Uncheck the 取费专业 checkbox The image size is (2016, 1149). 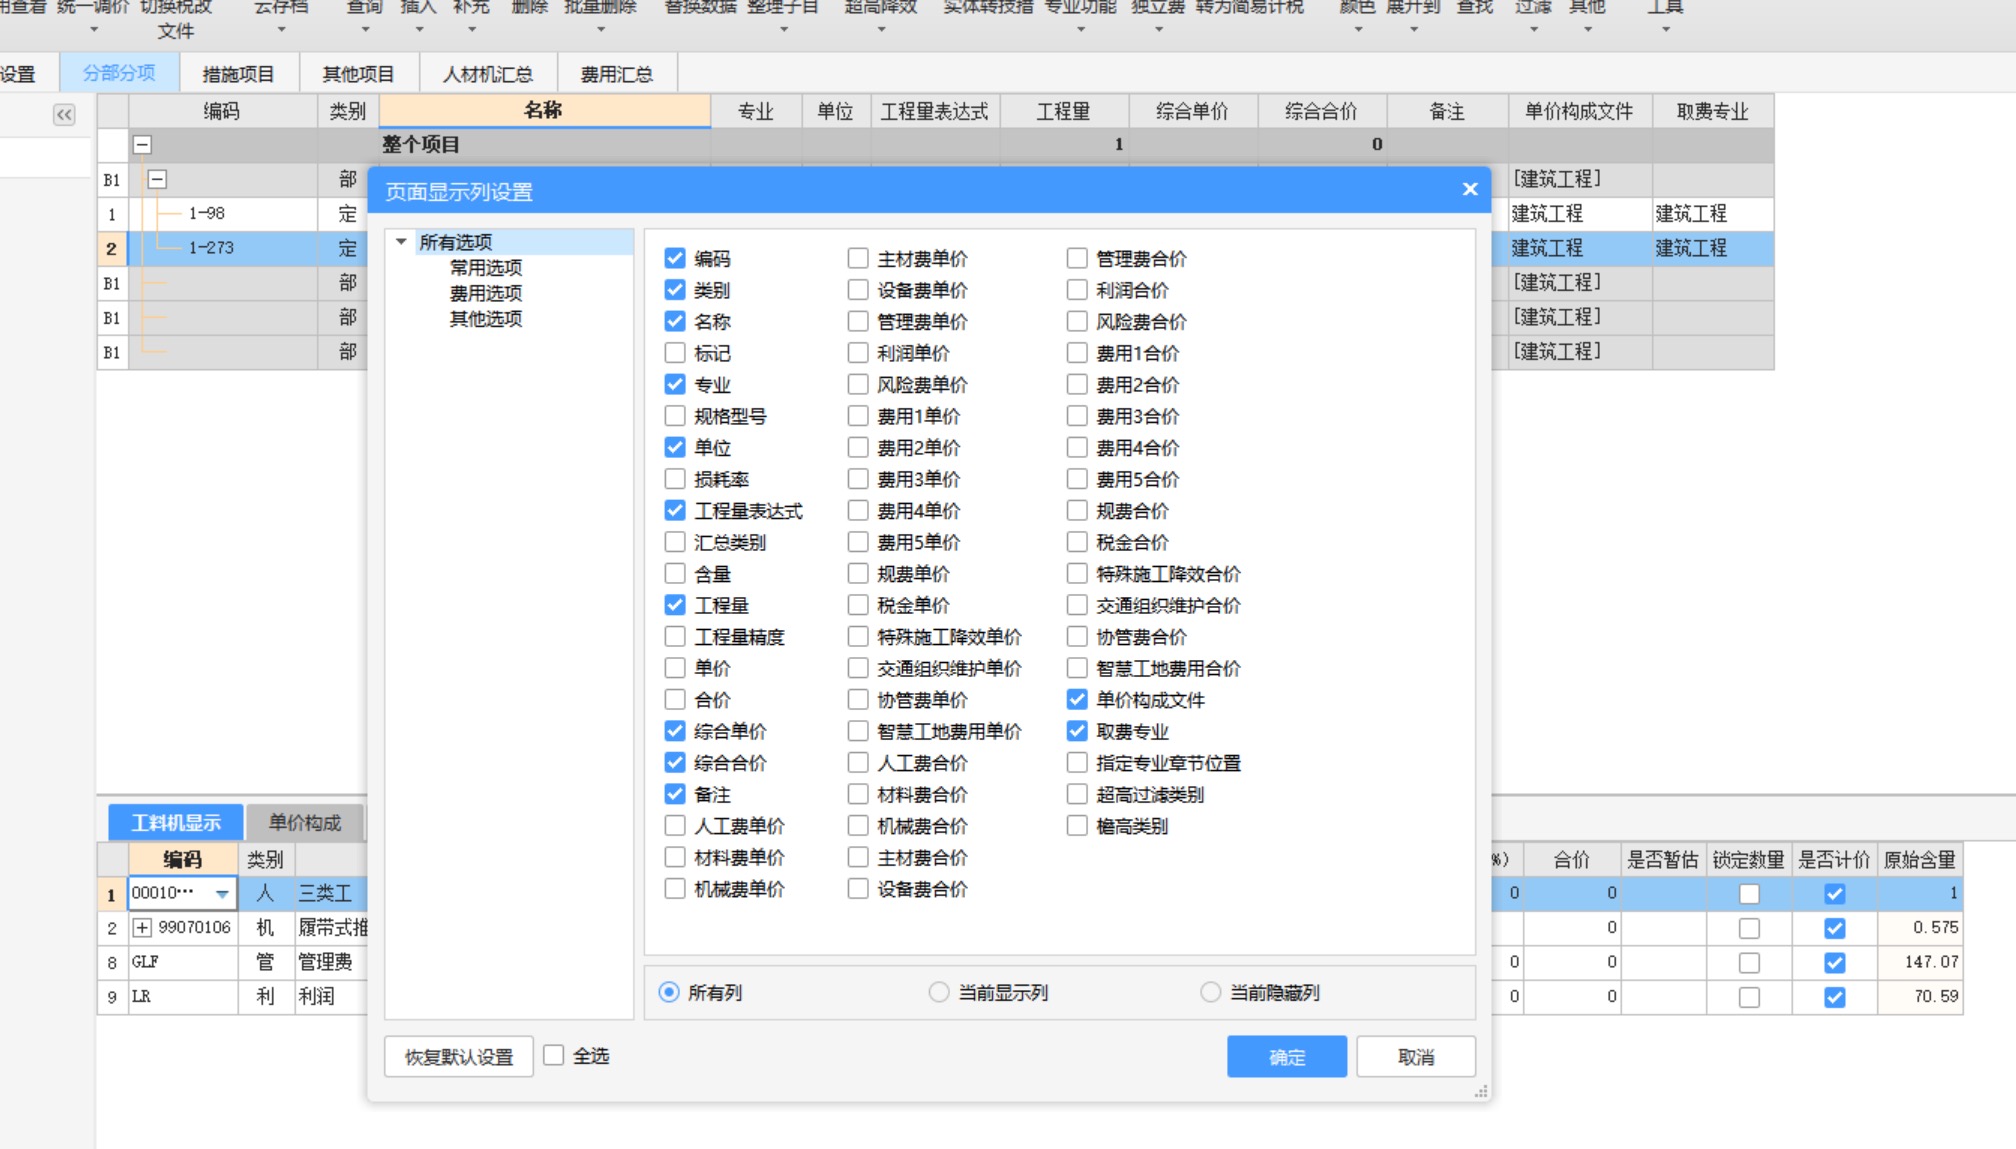[1077, 731]
